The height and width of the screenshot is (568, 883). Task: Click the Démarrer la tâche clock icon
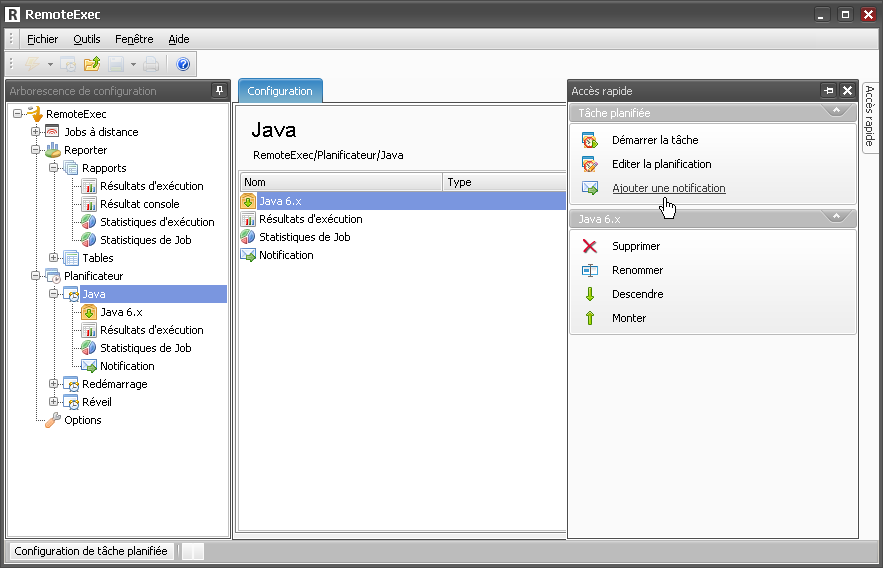pyautogui.click(x=590, y=140)
